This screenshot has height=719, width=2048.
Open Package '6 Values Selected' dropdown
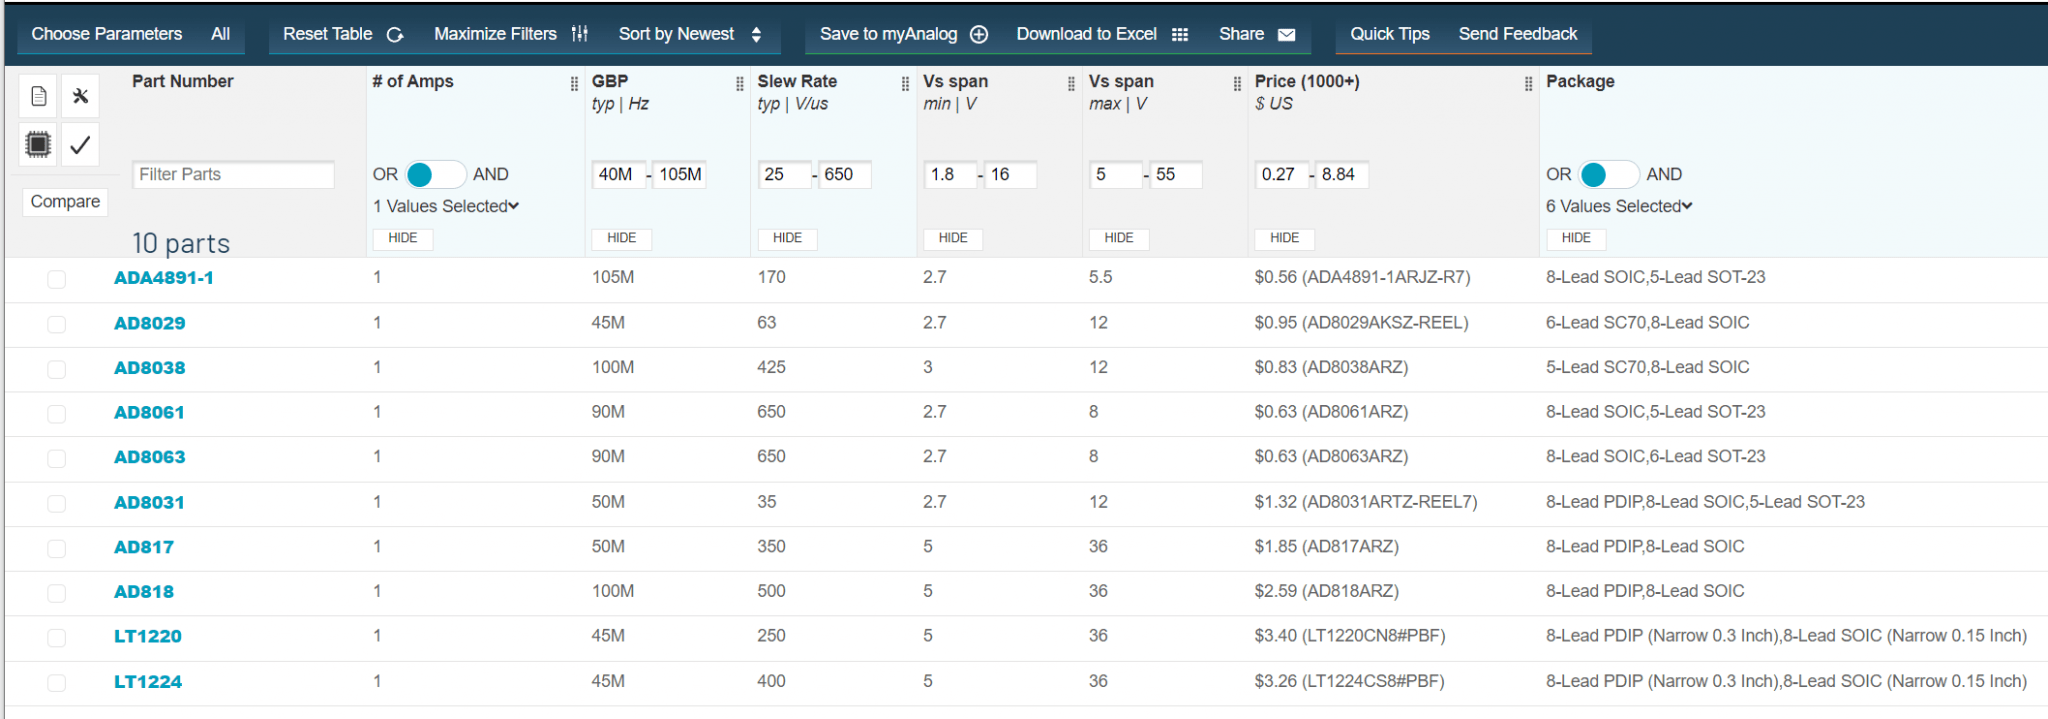coord(1619,206)
